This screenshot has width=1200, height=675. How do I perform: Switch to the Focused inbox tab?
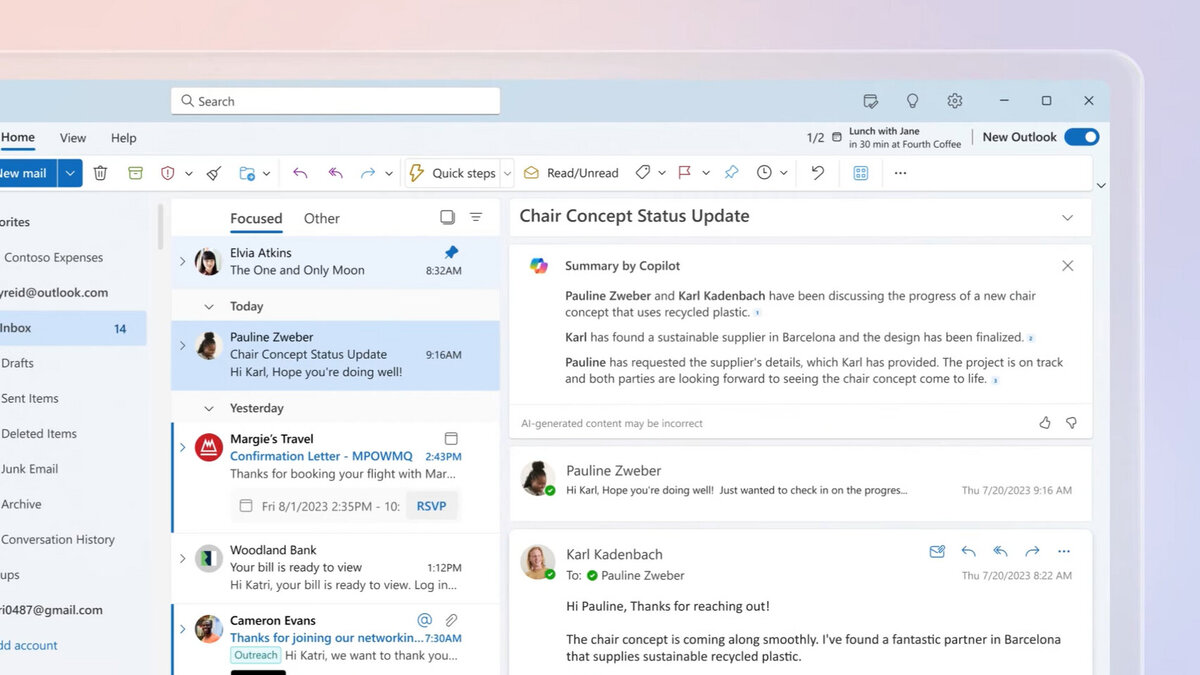256,218
